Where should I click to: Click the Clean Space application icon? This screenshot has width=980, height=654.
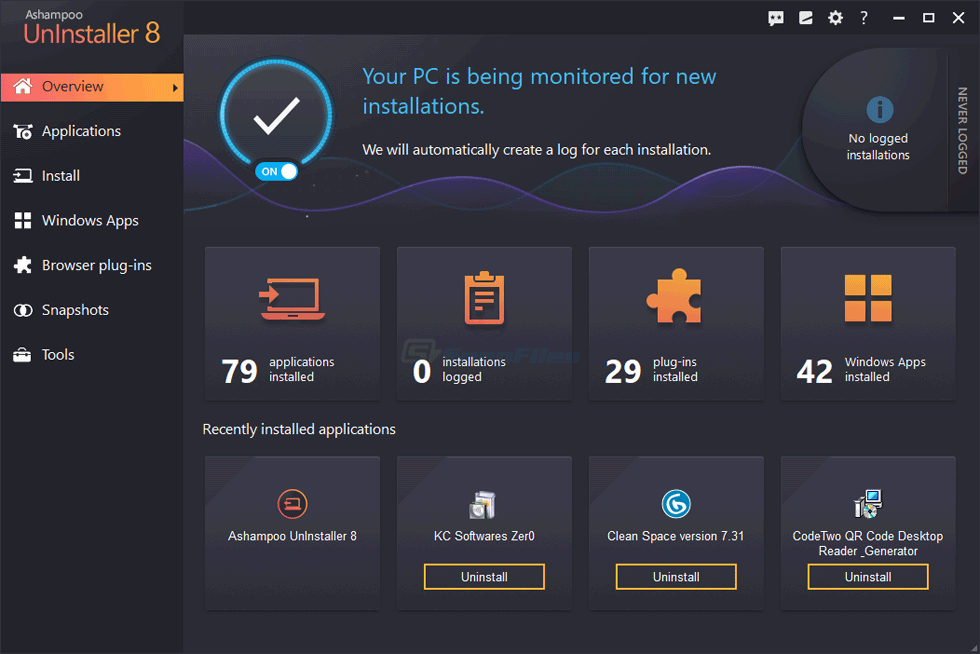pyautogui.click(x=676, y=505)
